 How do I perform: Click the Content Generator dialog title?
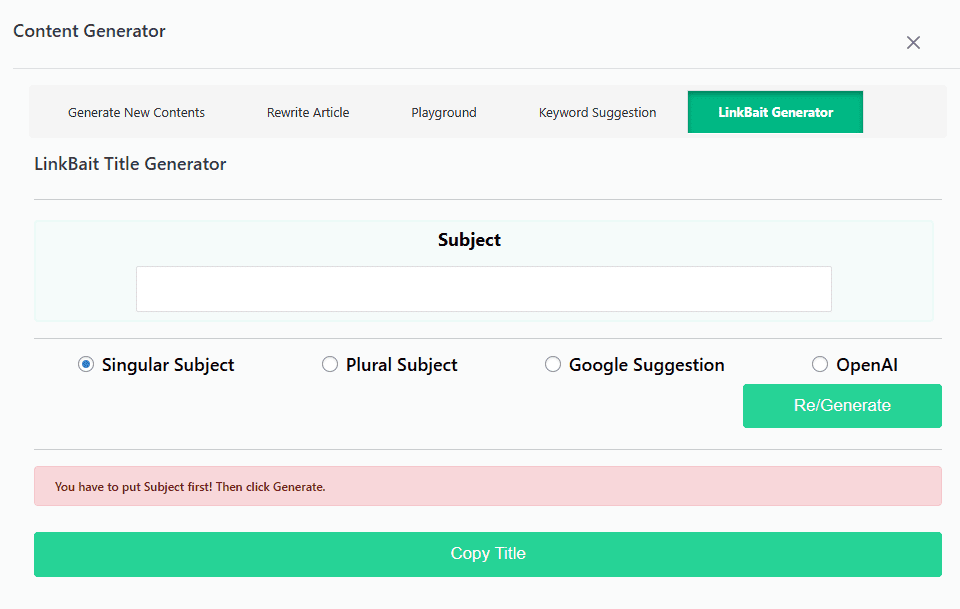pos(89,31)
